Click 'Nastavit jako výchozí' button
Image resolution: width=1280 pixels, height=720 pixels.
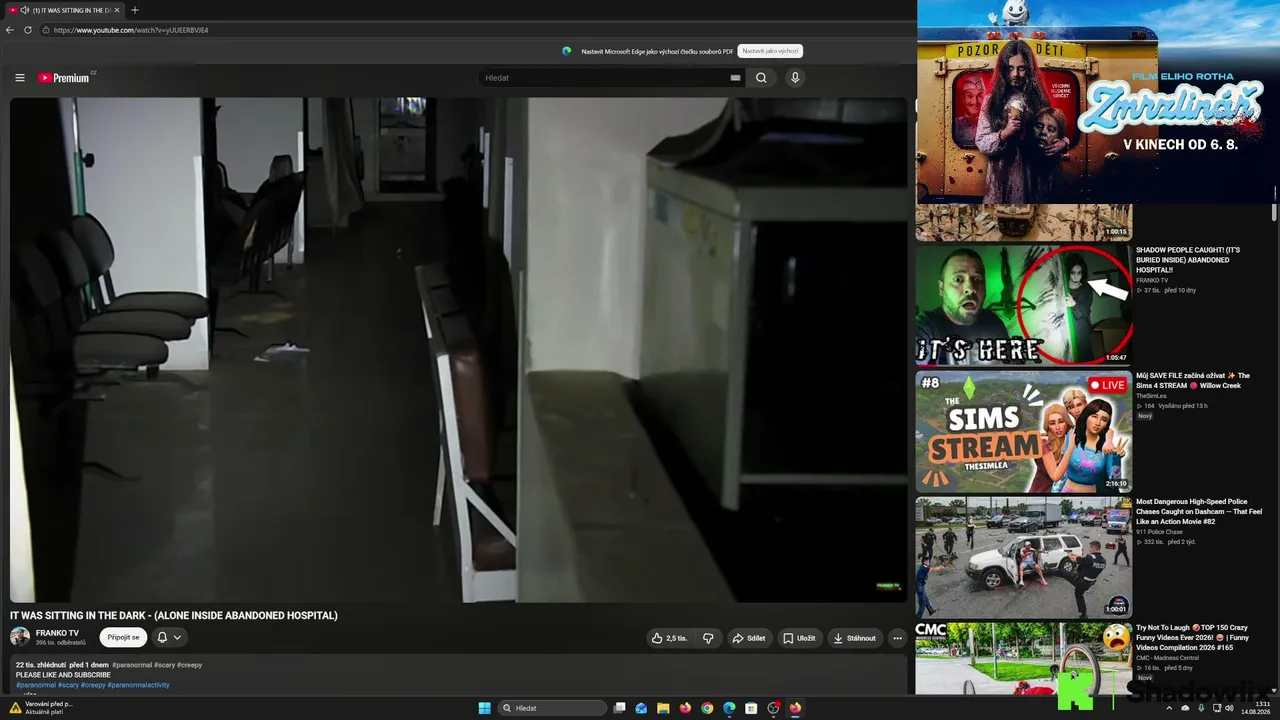coord(770,51)
